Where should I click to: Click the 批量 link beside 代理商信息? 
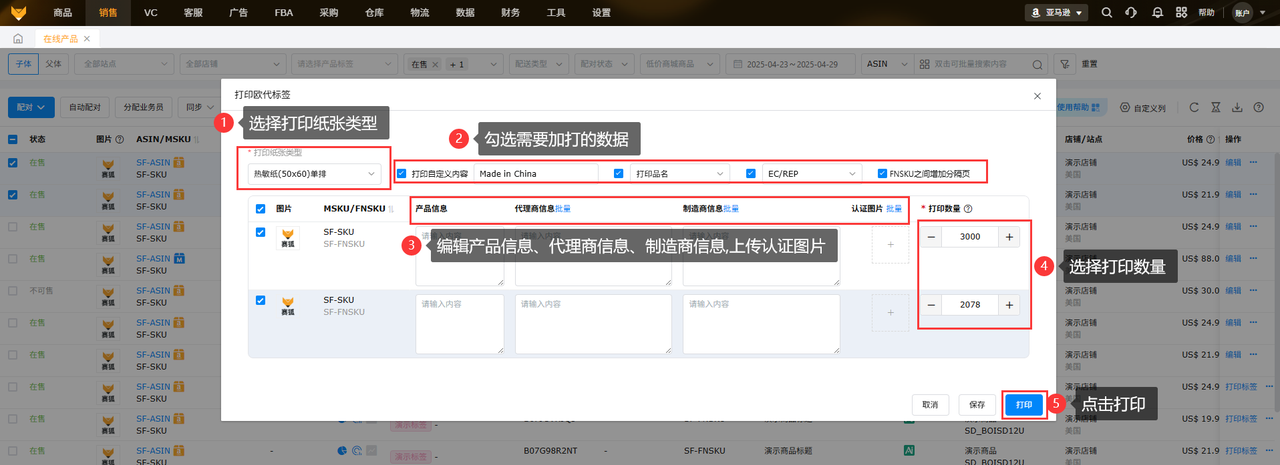tap(563, 209)
